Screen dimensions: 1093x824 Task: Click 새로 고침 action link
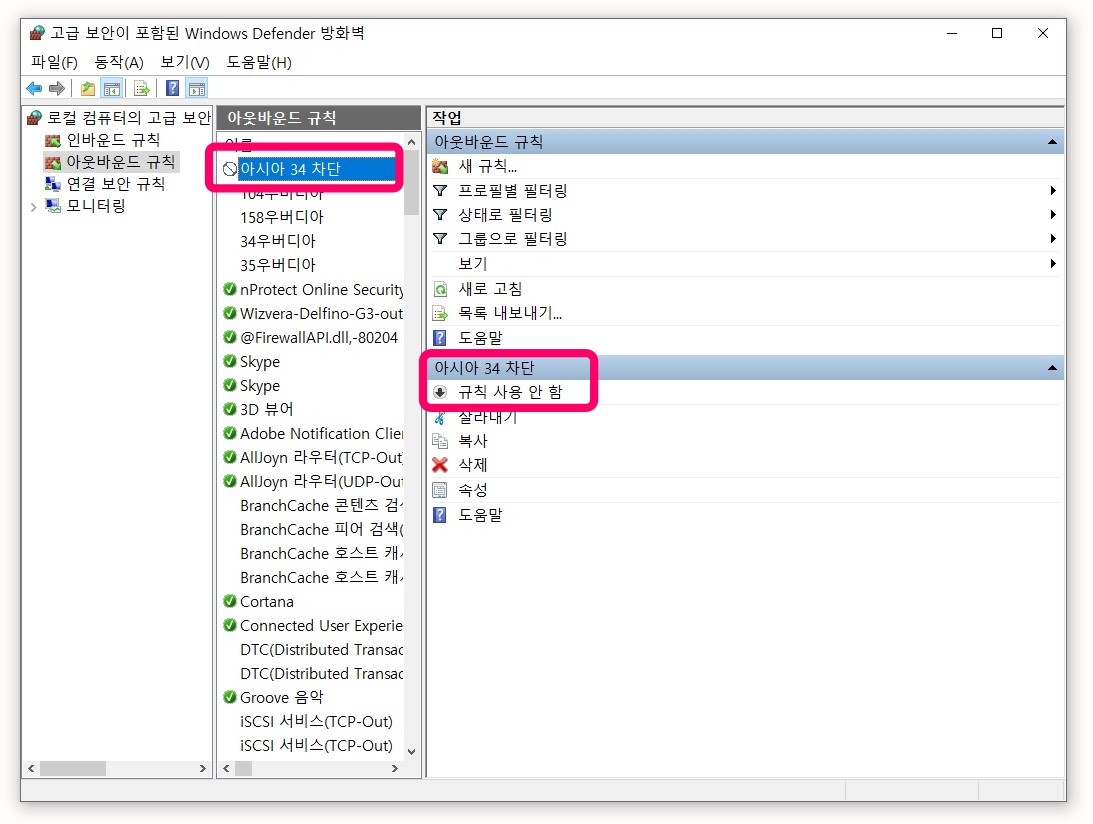tap(490, 289)
